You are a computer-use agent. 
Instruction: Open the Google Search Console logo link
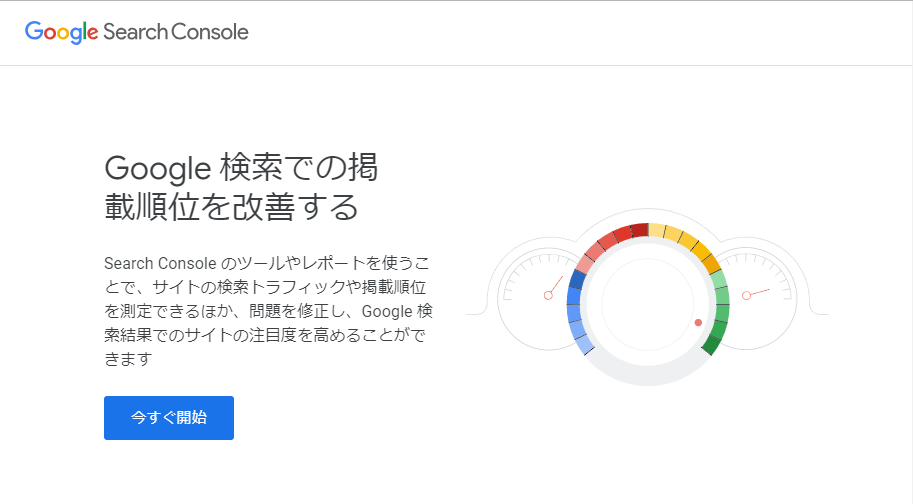click(x=137, y=33)
